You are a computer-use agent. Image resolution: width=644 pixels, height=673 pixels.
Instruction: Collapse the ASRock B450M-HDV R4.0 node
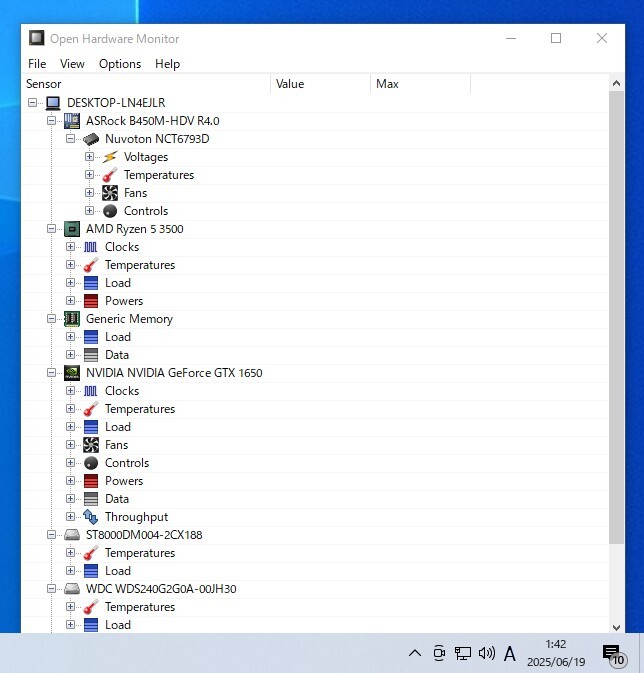coord(51,121)
